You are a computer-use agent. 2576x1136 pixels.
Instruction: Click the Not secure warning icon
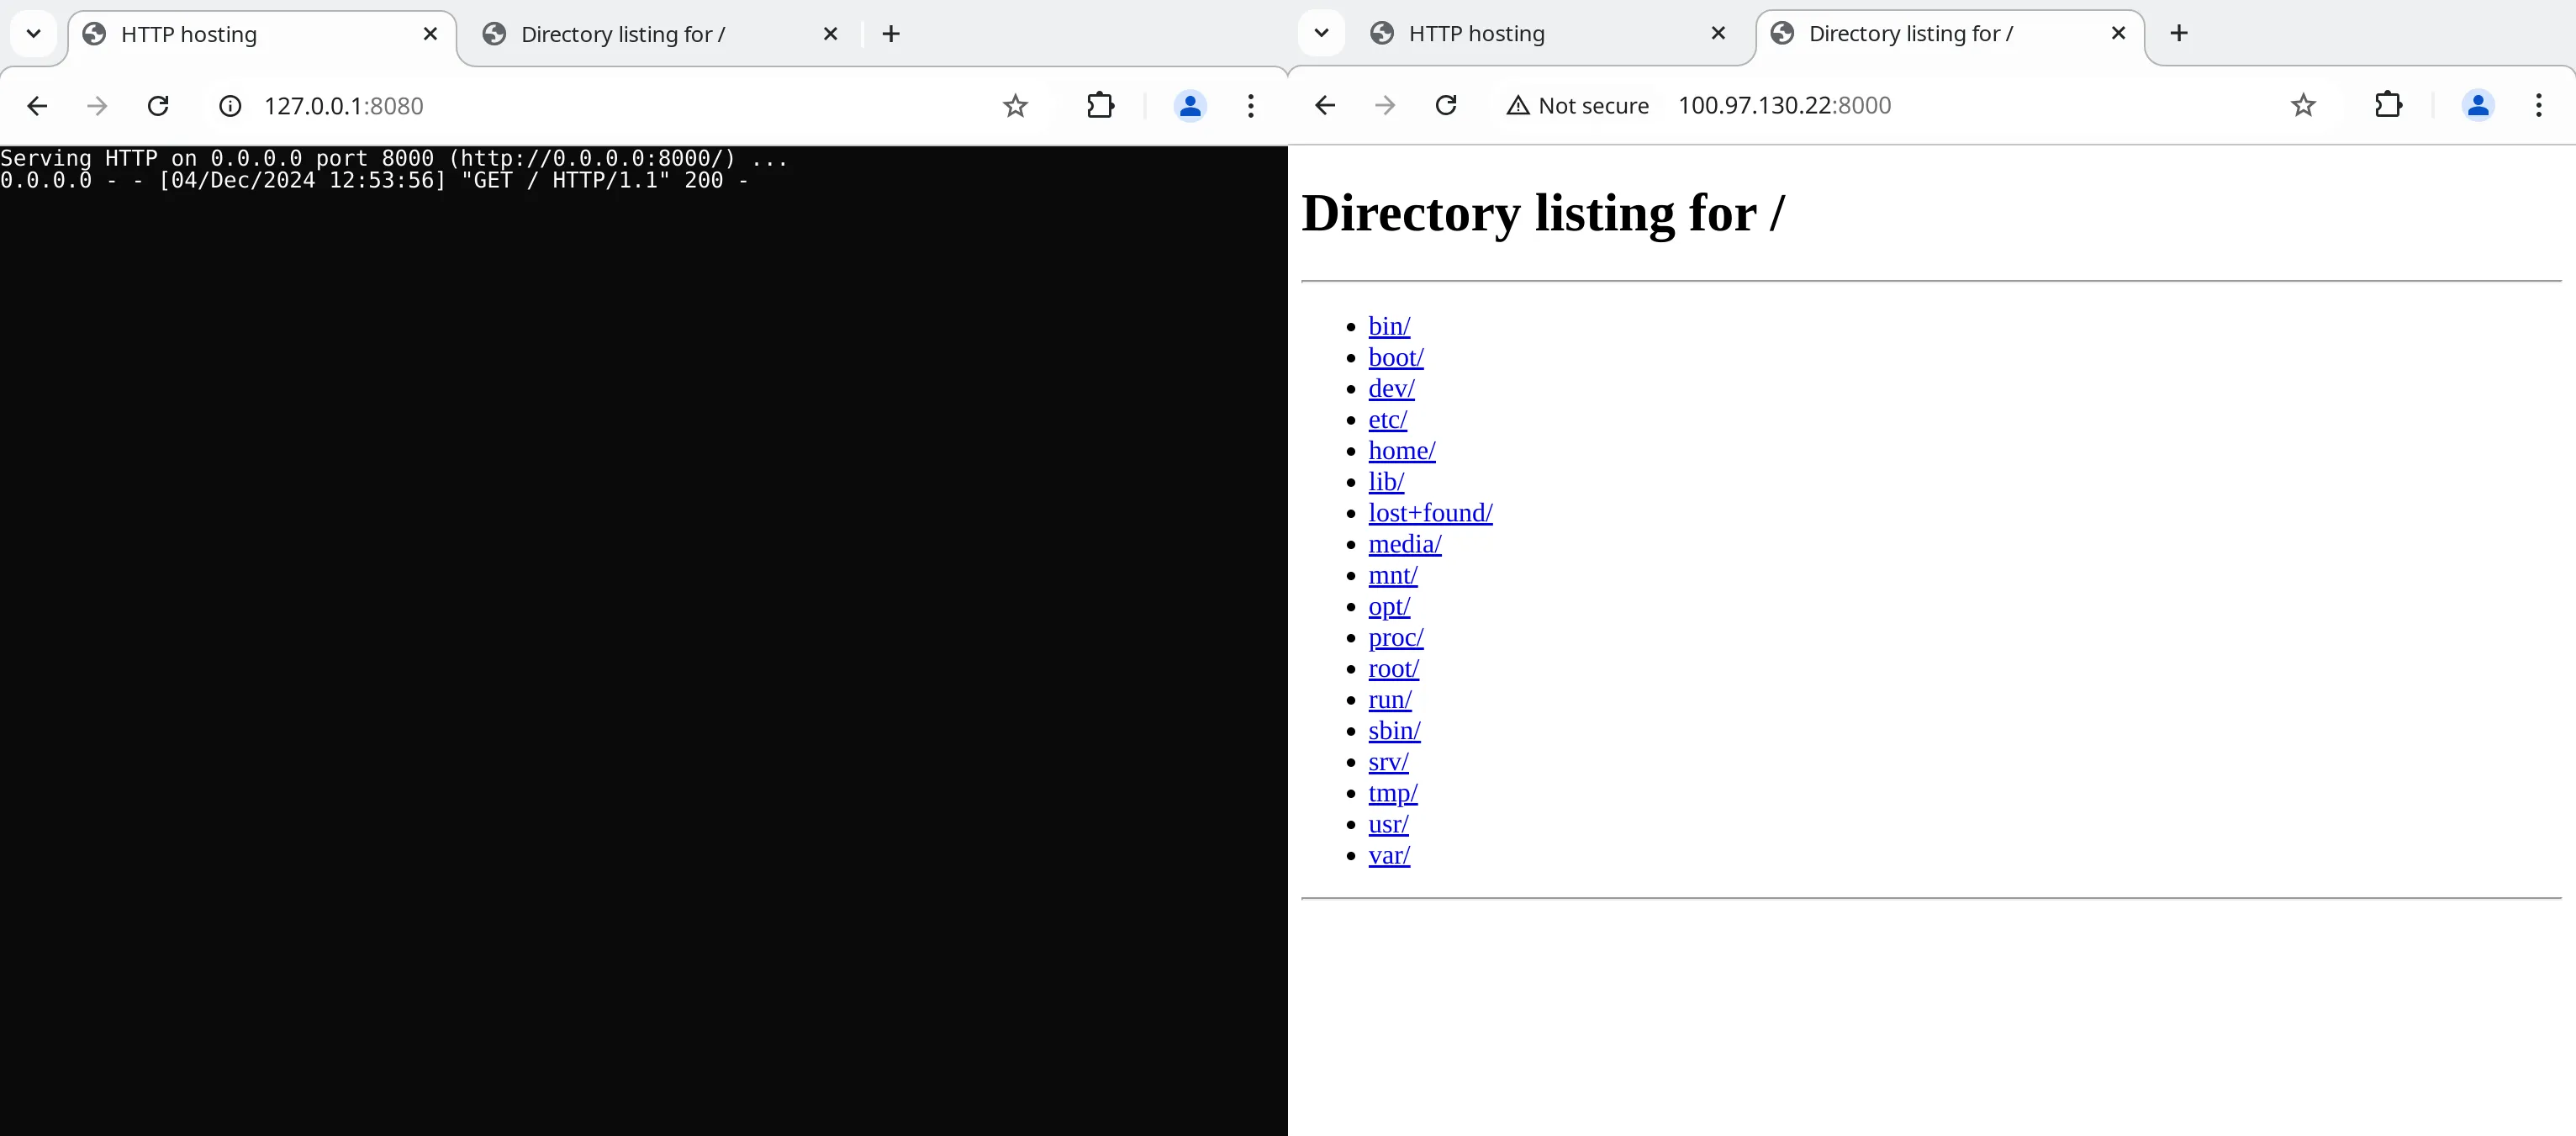point(1517,105)
